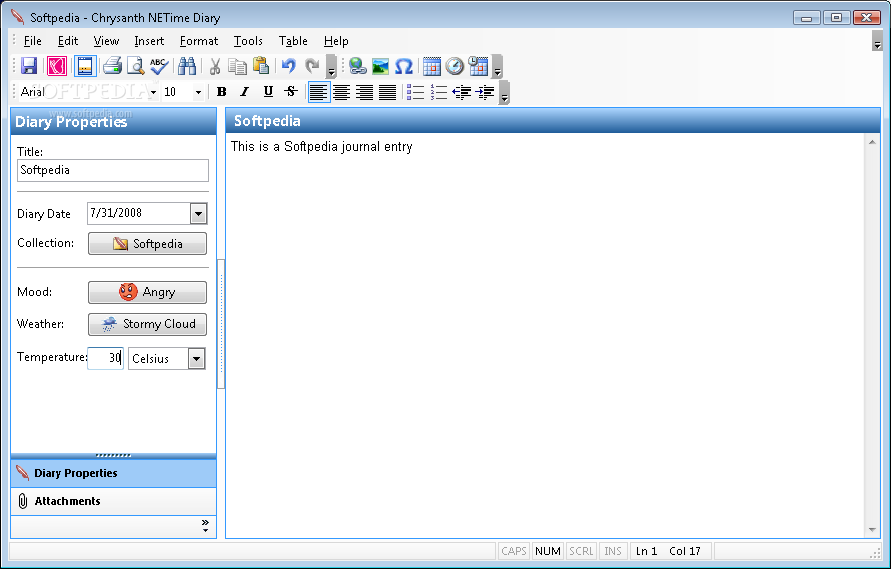Image resolution: width=891 pixels, height=569 pixels.
Task: Insert date using calendar icon
Action: tap(432, 66)
